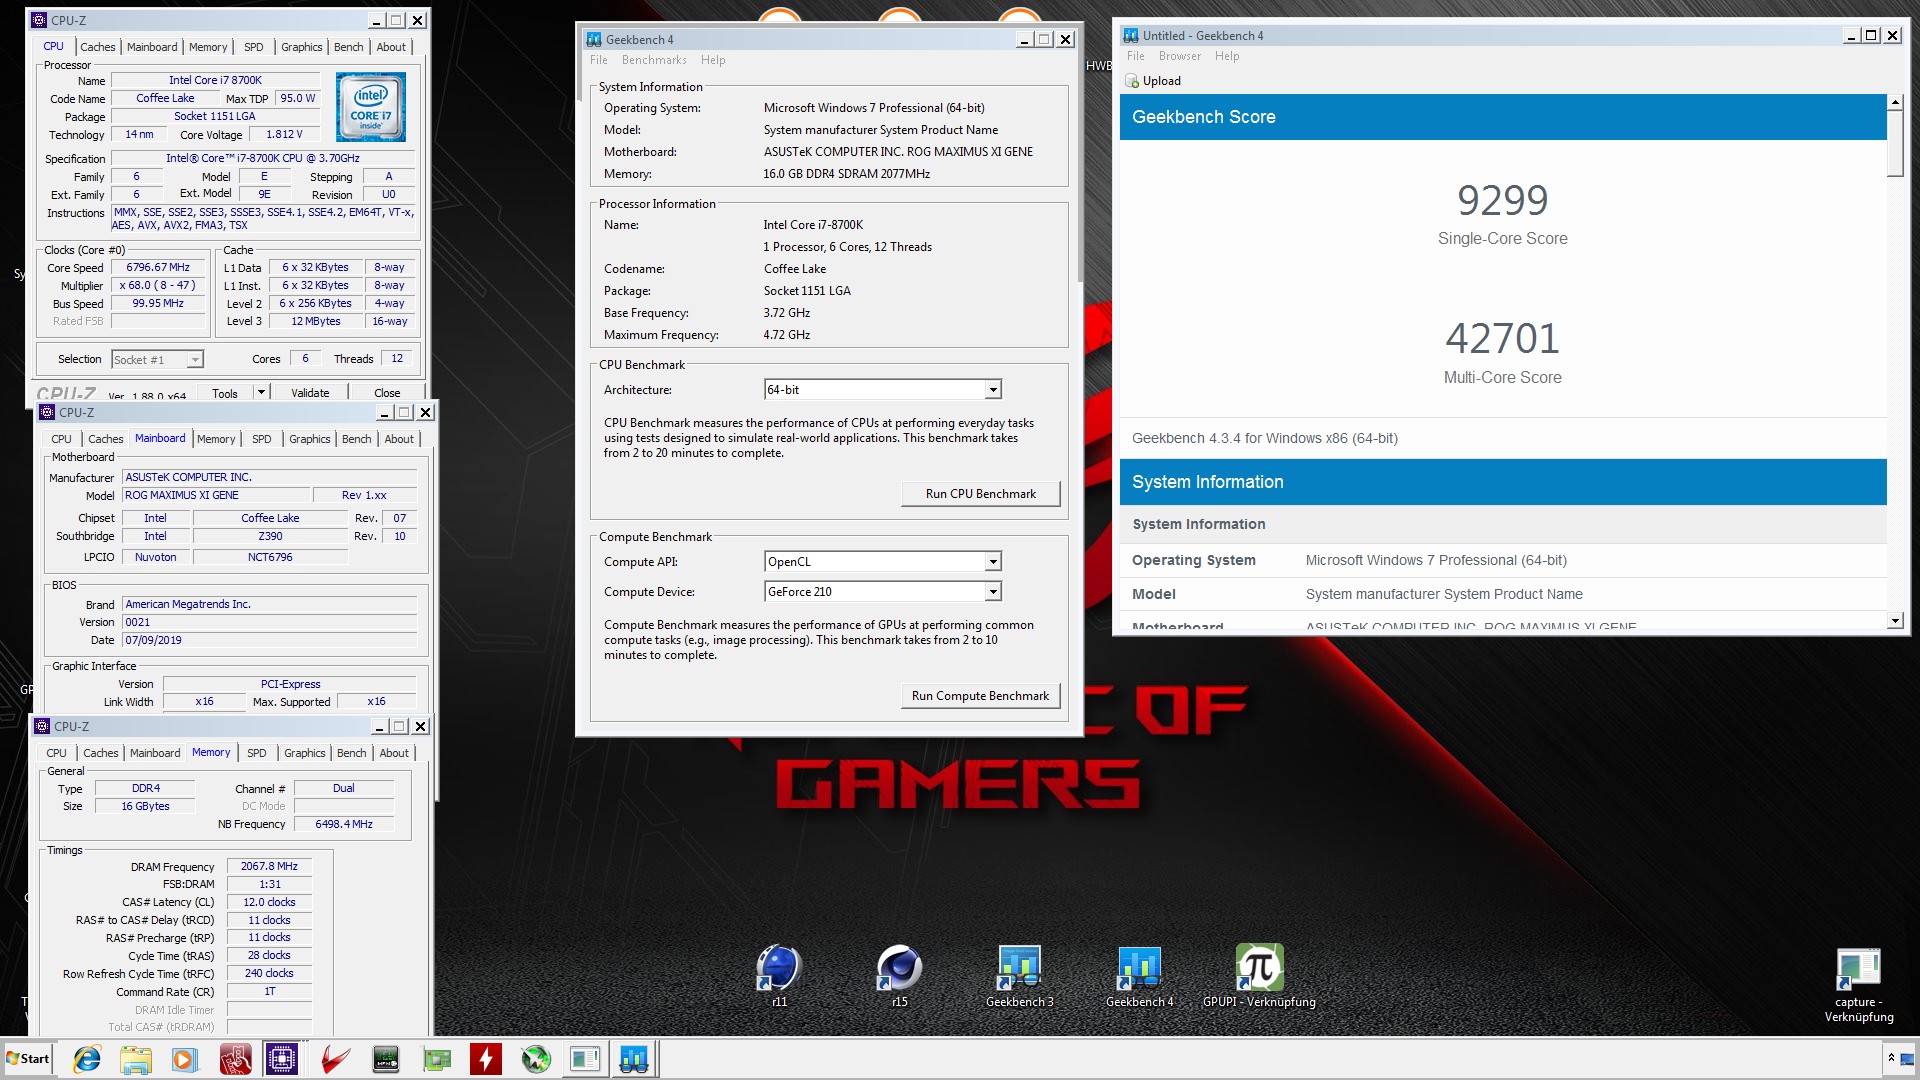Screen dimensions: 1920x1080
Task: Click the 42701 multi-core score
Action: click(x=1502, y=339)
